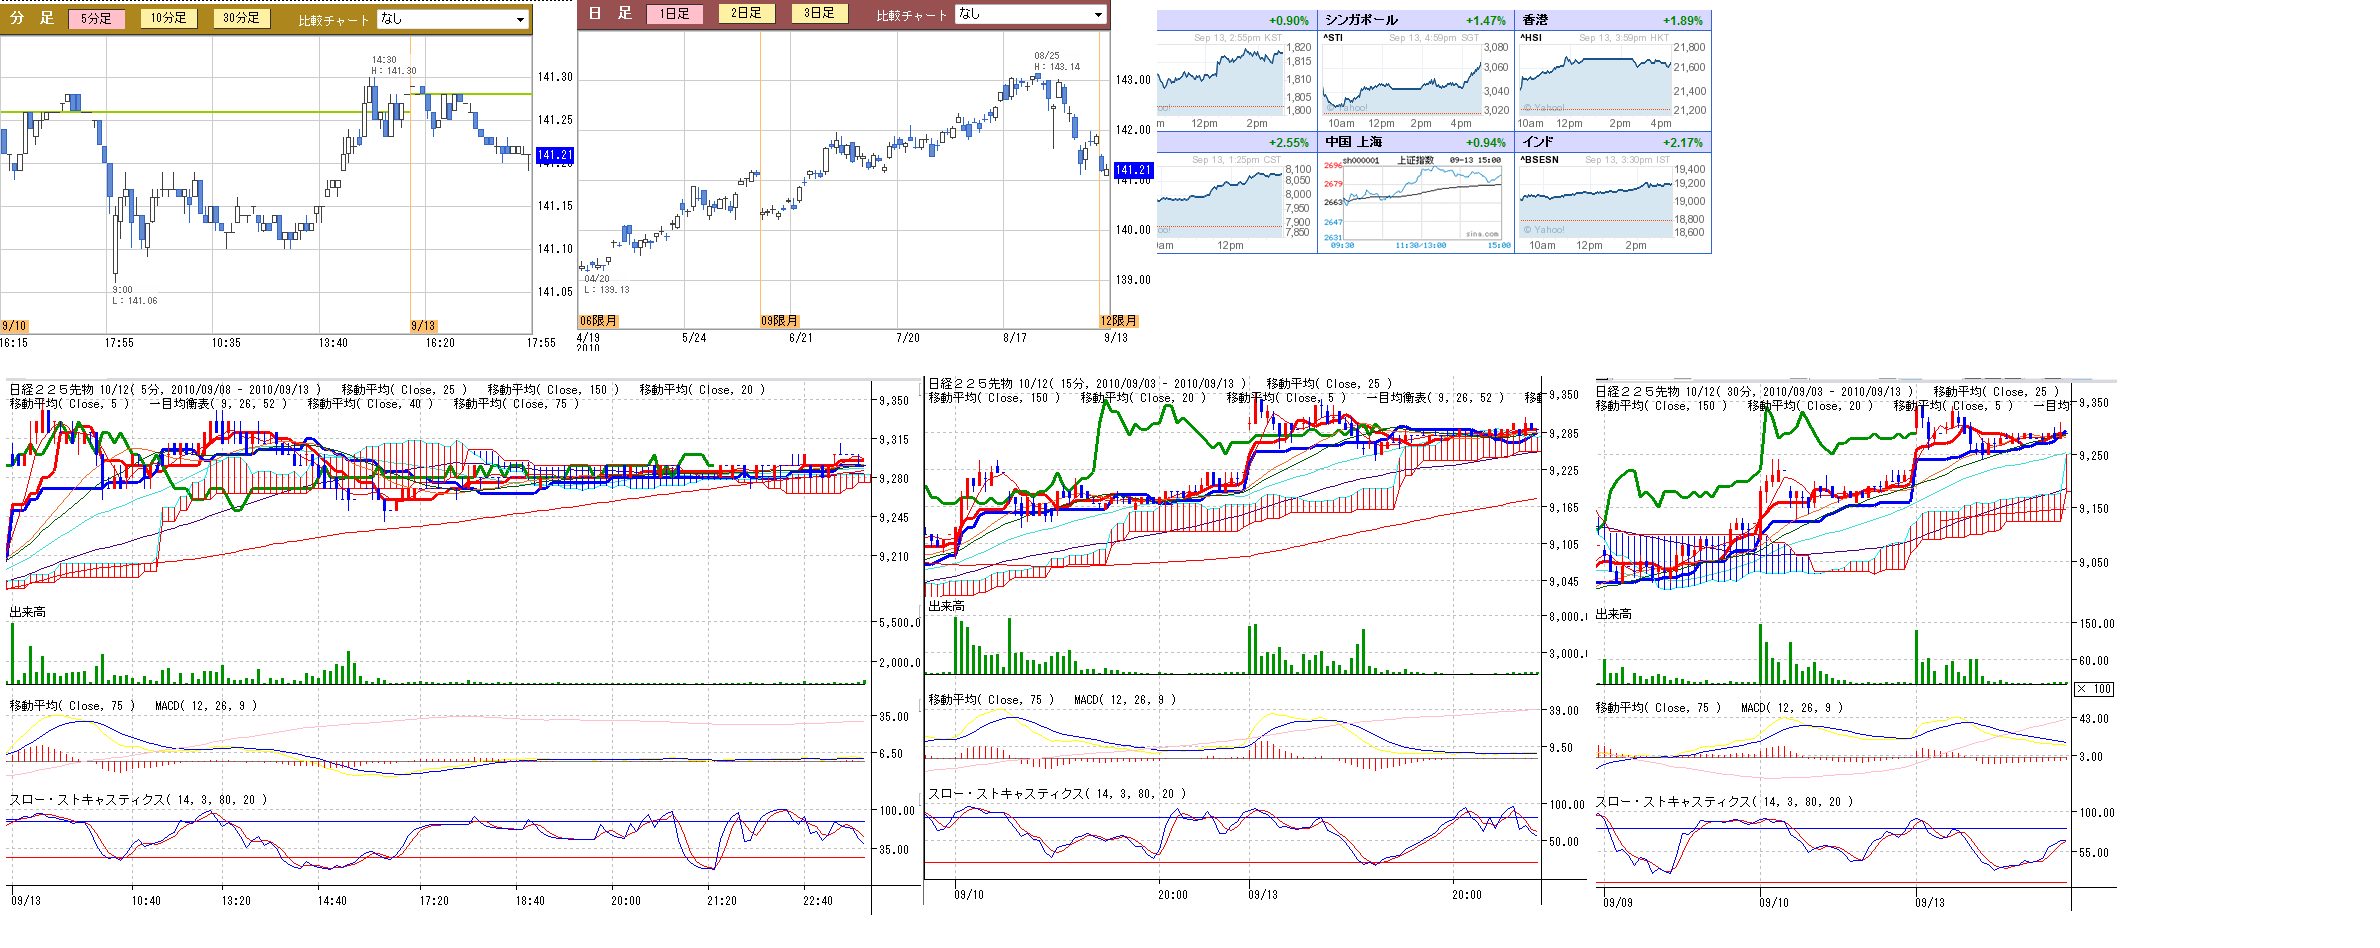Click the 12限月 contract marker
The width and height of the screenshot is (2380, 948).
coord(1118,321)
